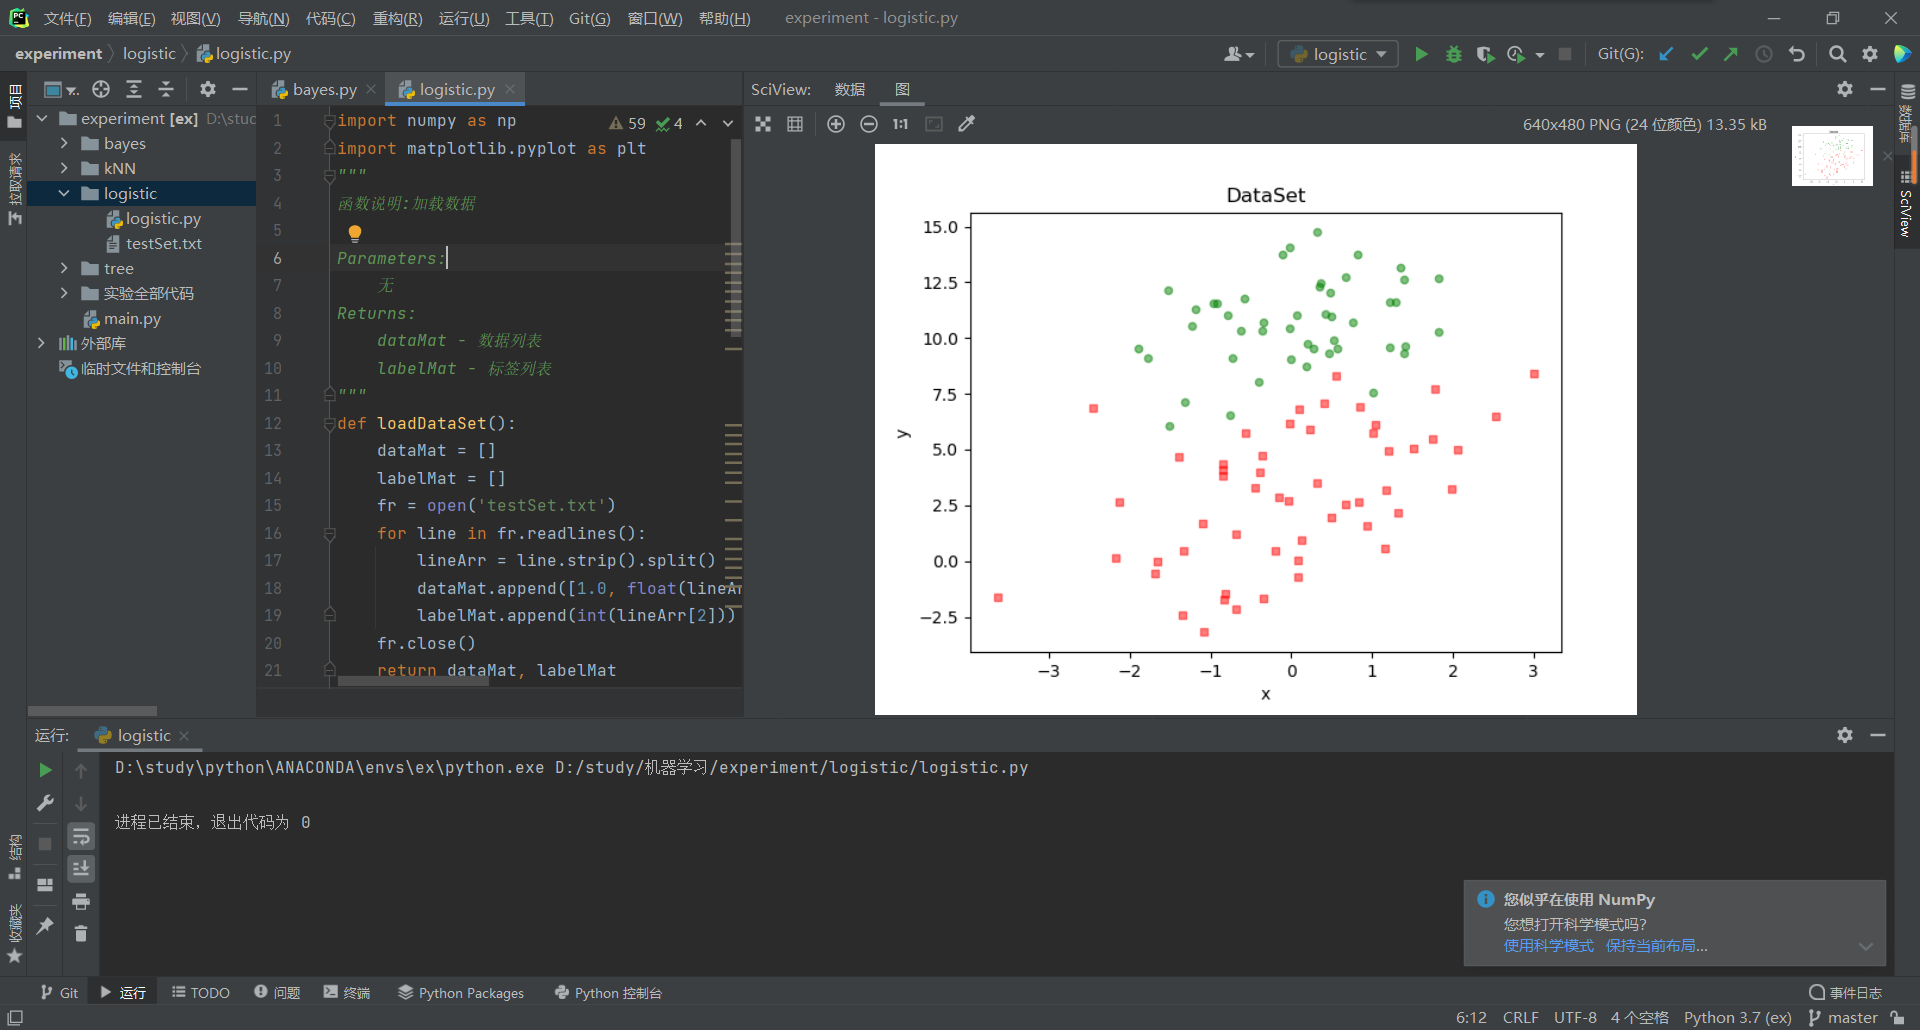Toggle scroll to end in run console

coord(81,868)
